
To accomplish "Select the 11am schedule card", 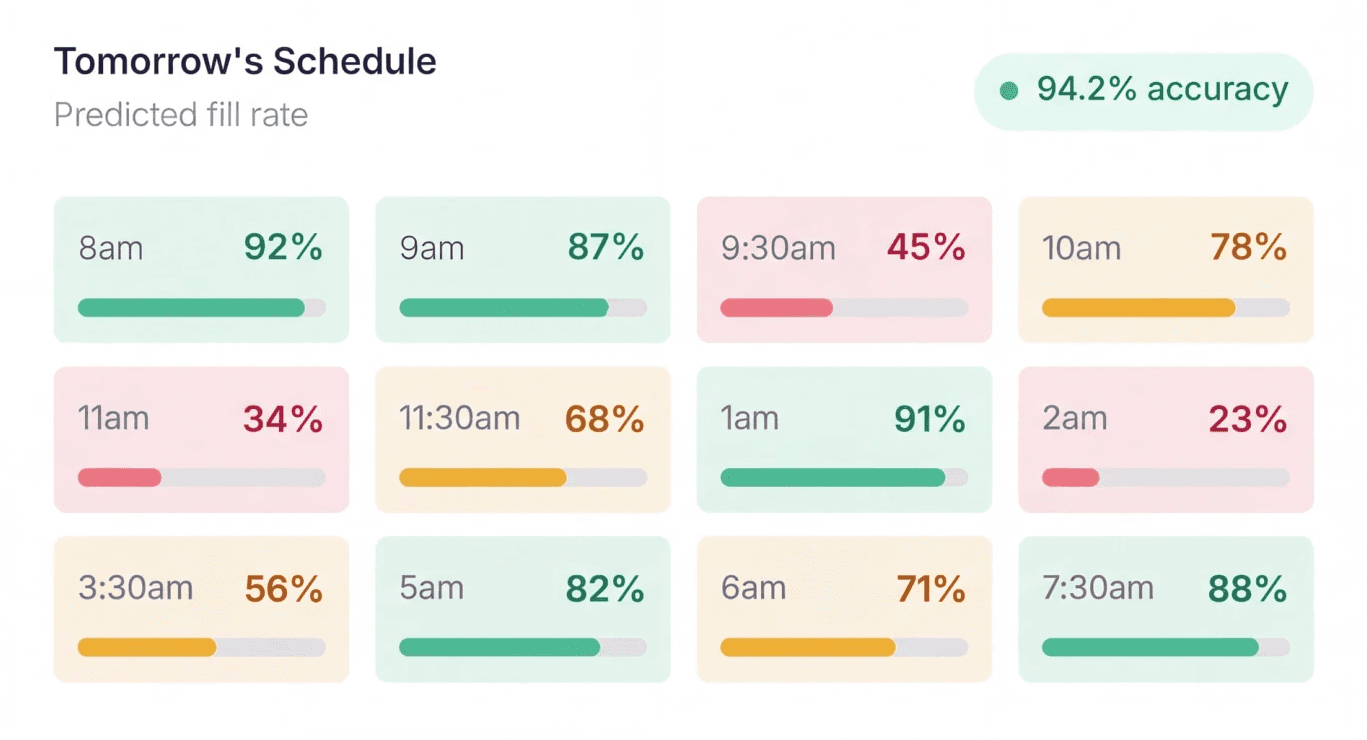I will pyautogui.click(x=200, y=440).
